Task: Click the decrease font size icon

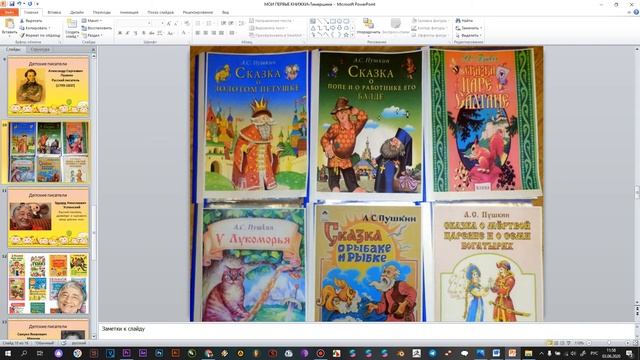Action: [x=176, y=23]
